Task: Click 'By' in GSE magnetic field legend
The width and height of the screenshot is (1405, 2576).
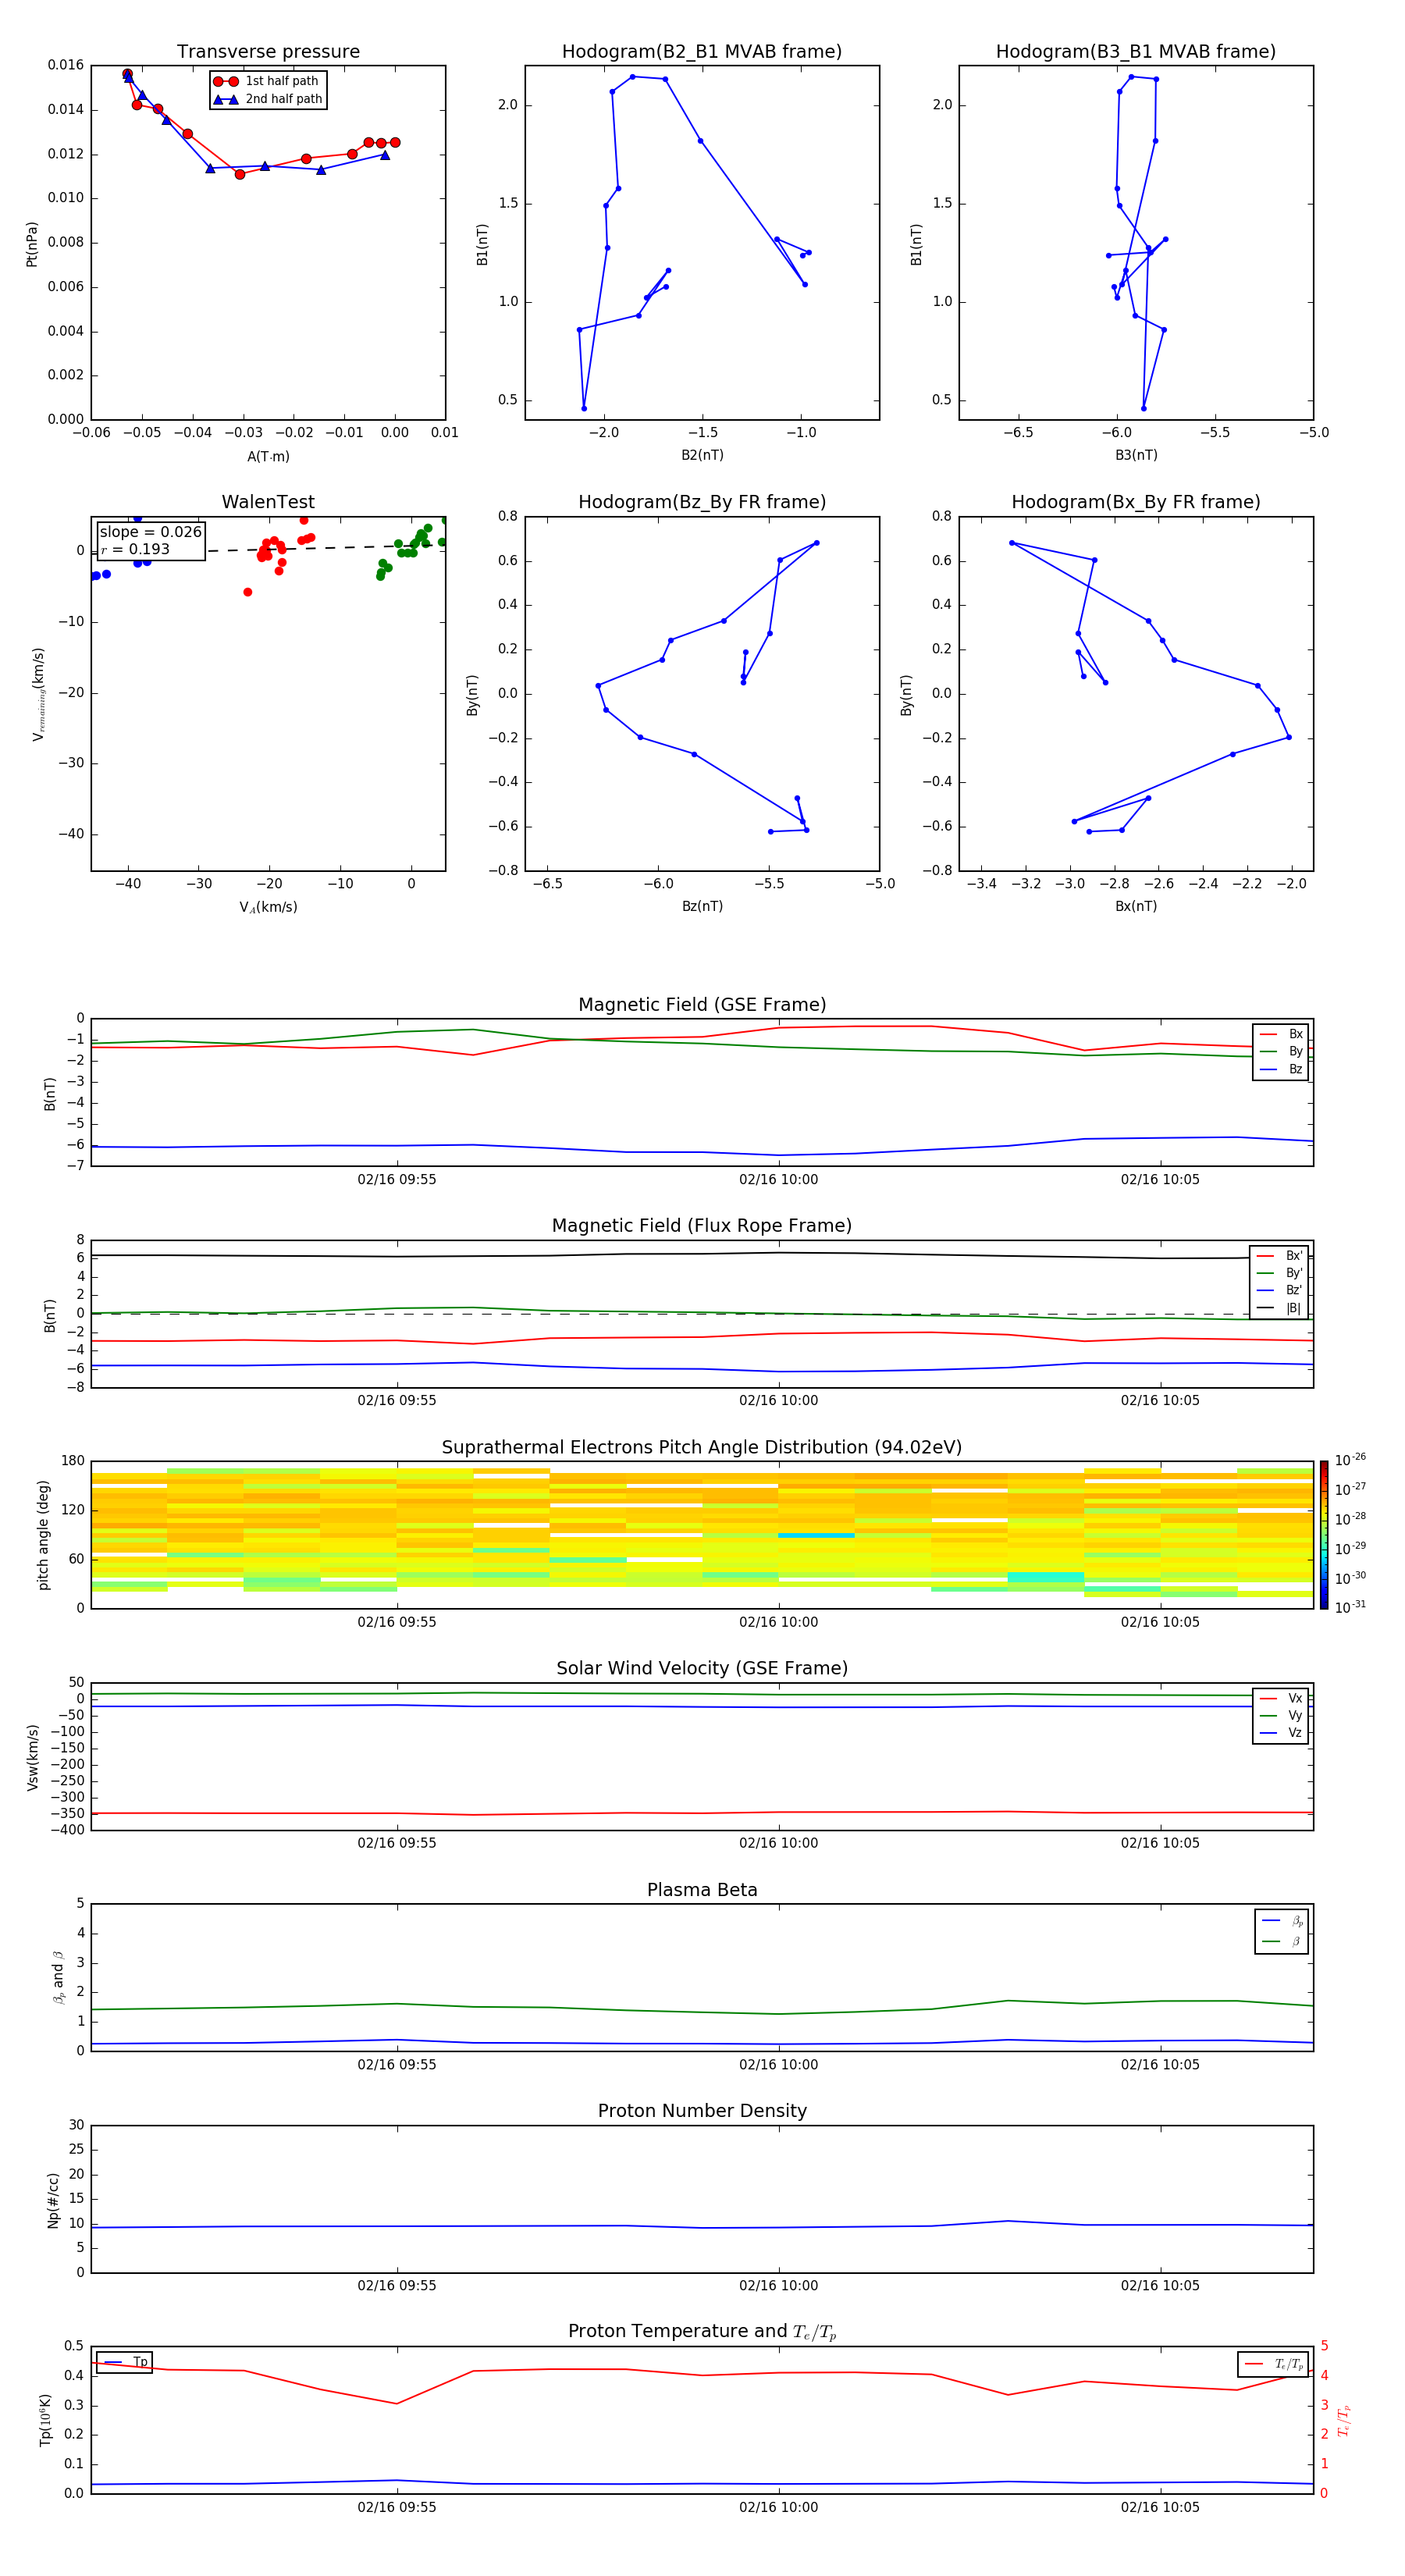Action: click(x=1281, y=1051)
